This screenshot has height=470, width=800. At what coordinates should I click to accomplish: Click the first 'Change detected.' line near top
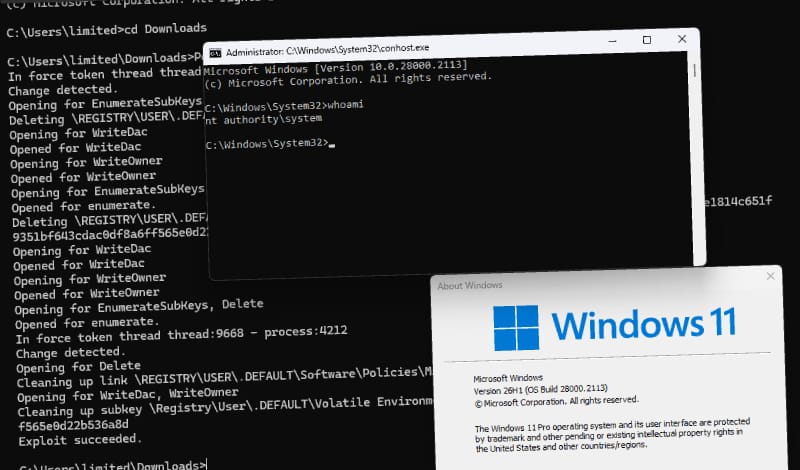tap(63, 90)
